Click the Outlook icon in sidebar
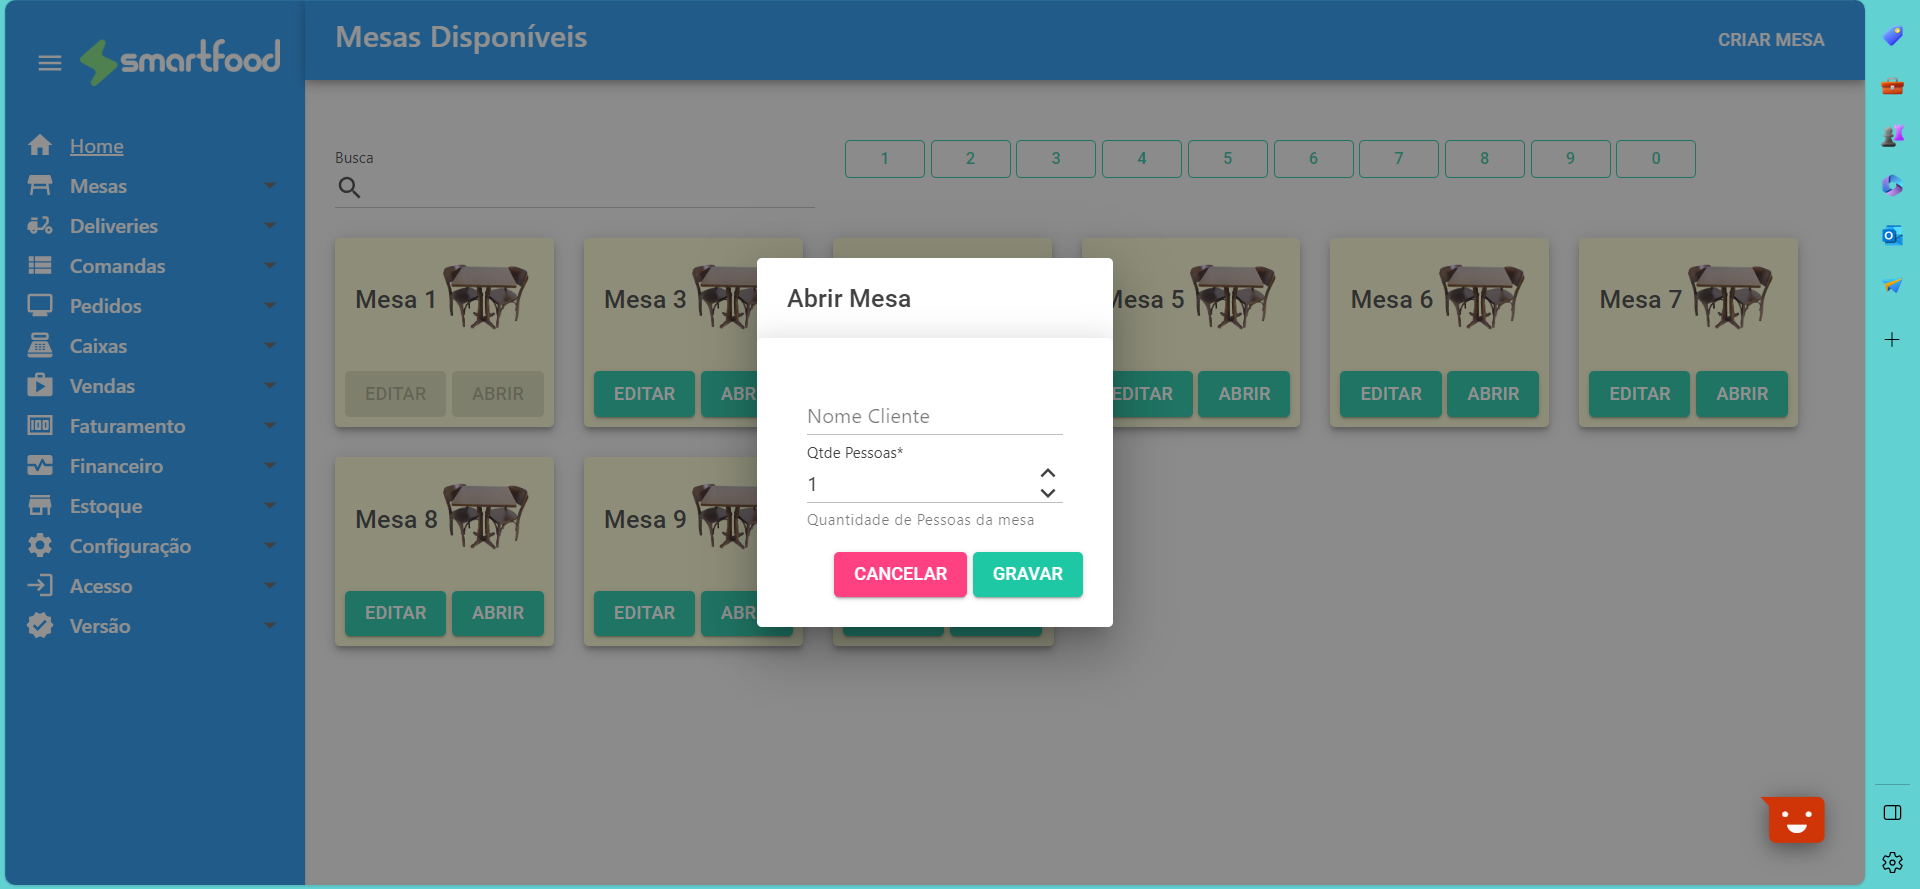The image size is (1920, 889). coord(1892,236)
